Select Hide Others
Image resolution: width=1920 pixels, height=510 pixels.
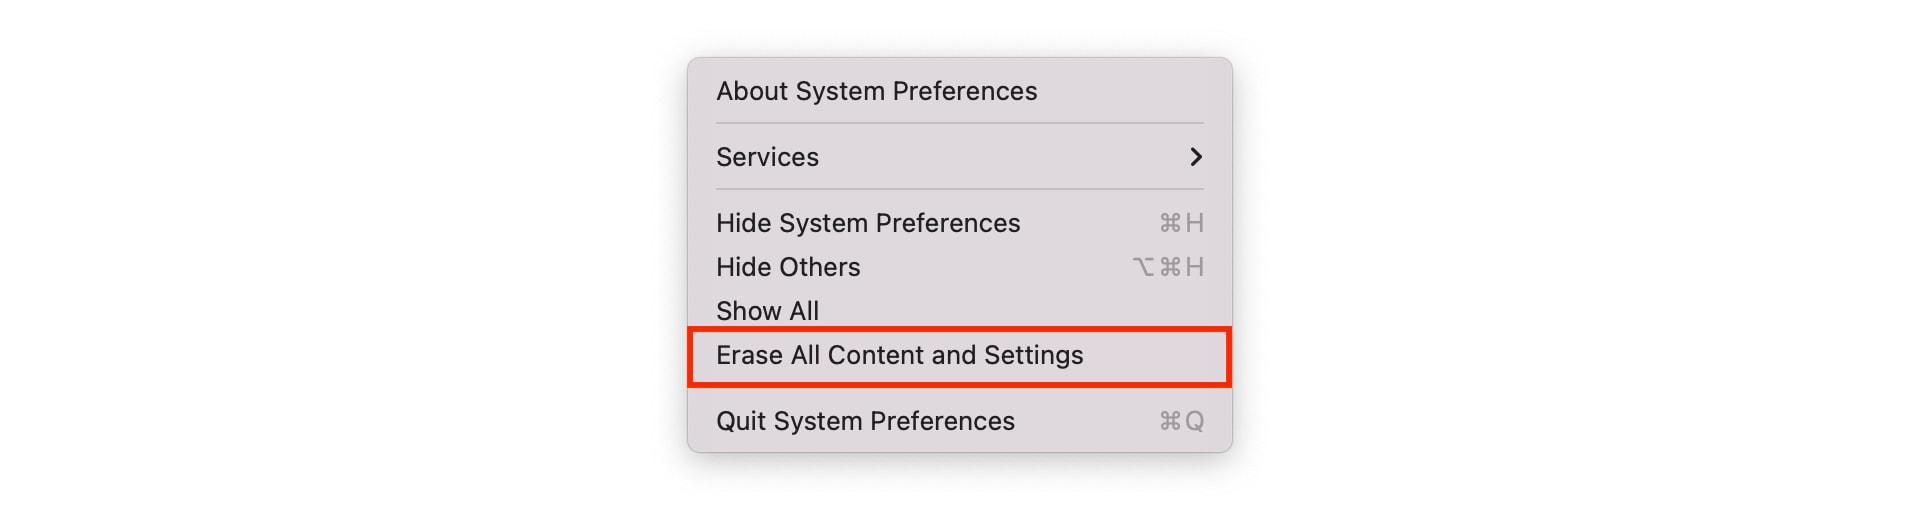(x=959, y=267)
